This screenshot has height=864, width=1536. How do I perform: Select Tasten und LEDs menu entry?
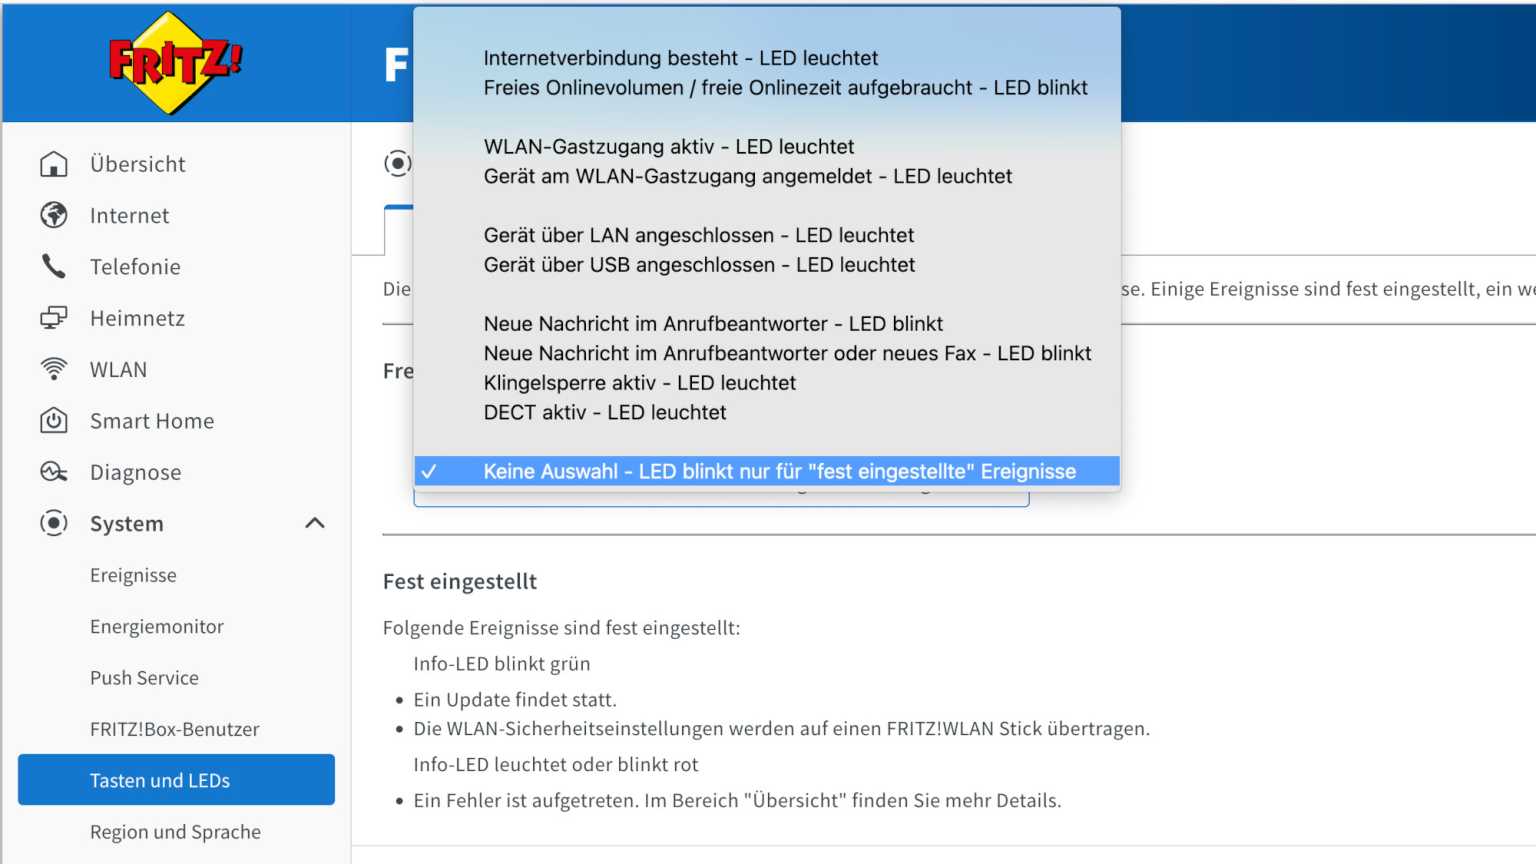(176, 780)
